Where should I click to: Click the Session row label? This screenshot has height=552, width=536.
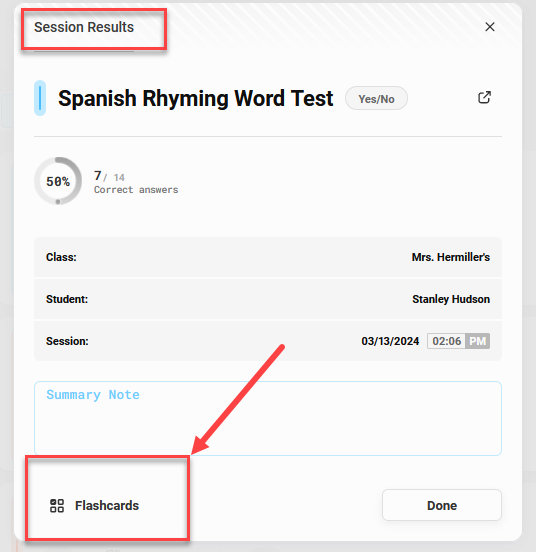click(x=67, y=341)
